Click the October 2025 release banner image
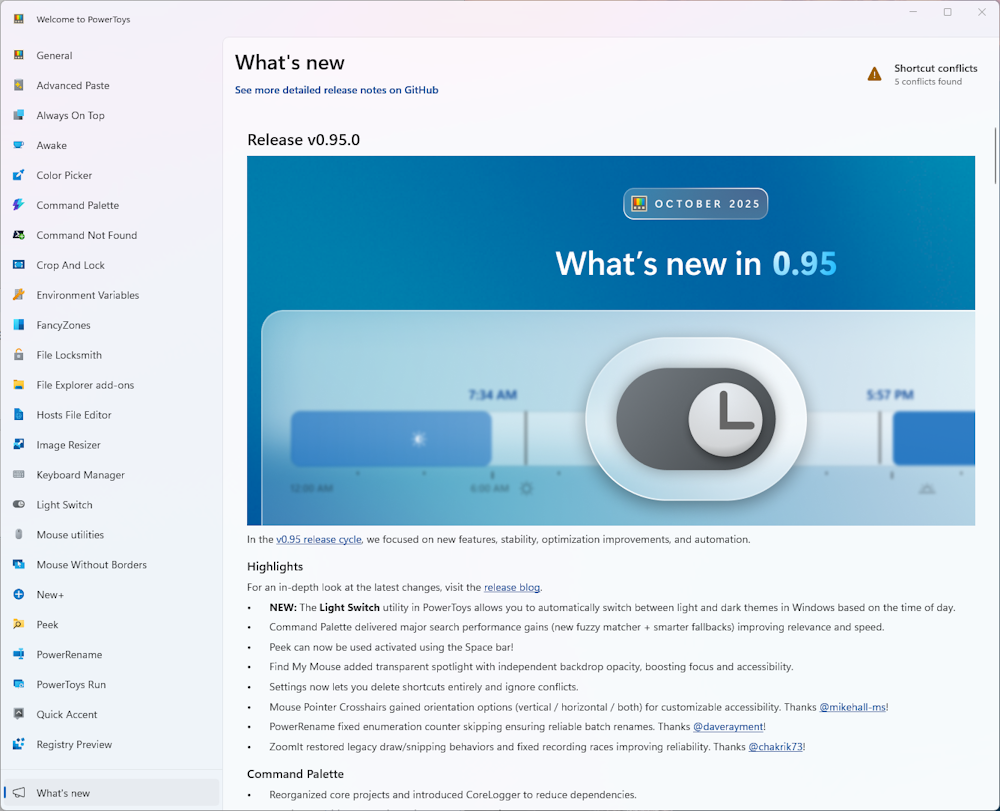1000x811 pixels. tap(610, 340)
